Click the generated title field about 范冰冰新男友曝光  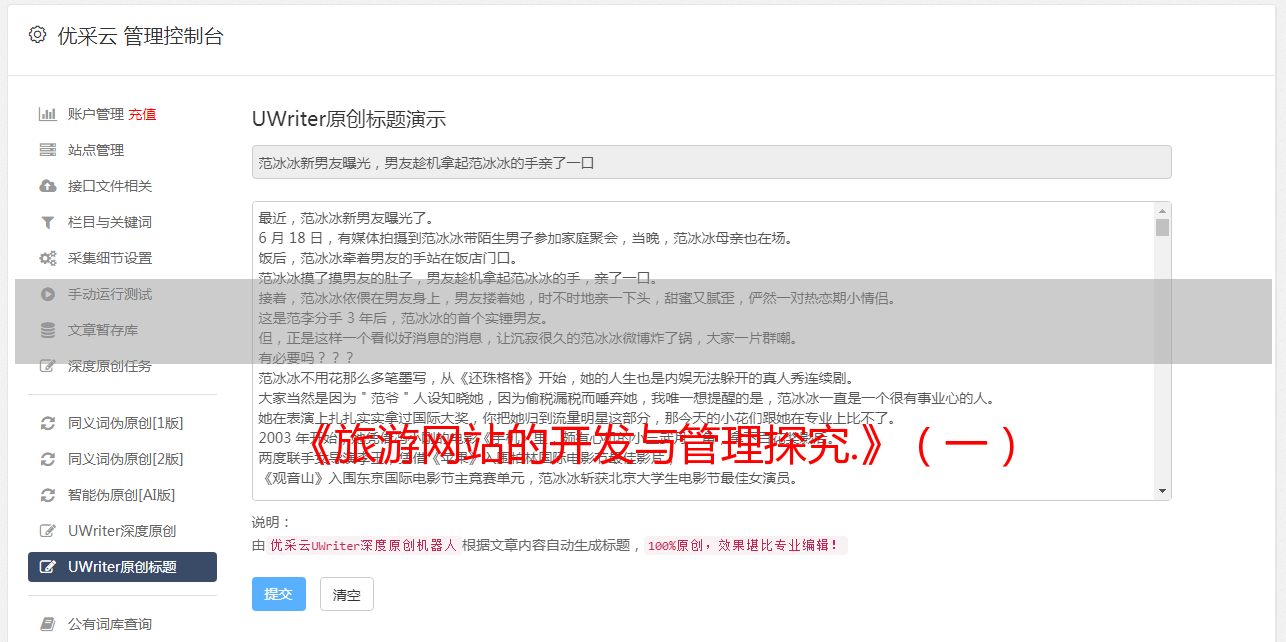[711, 162]
